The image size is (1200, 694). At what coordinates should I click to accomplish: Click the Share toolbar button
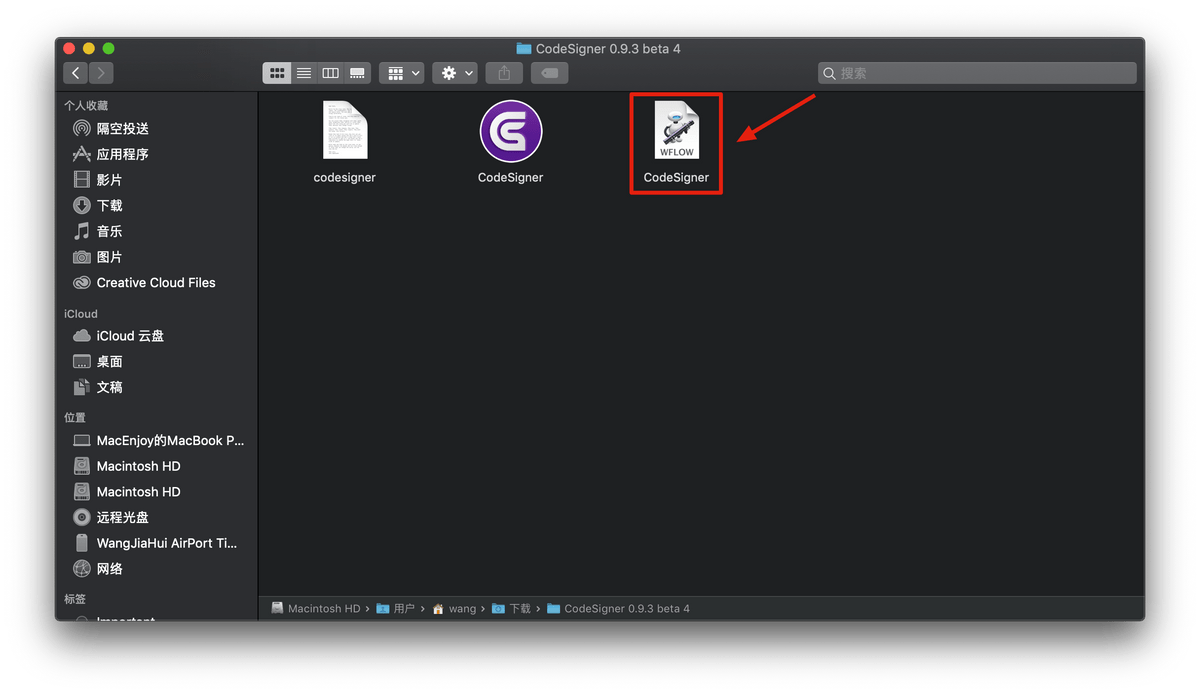pos(504,73)
